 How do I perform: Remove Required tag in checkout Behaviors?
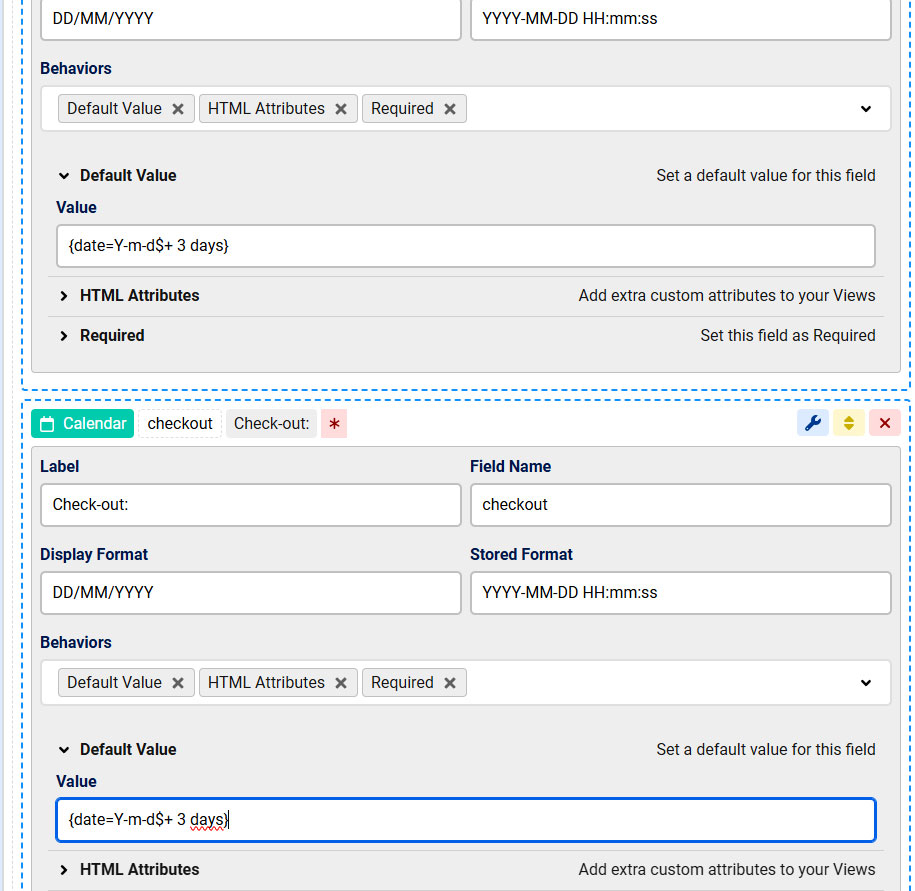click(x=450, y=683)
